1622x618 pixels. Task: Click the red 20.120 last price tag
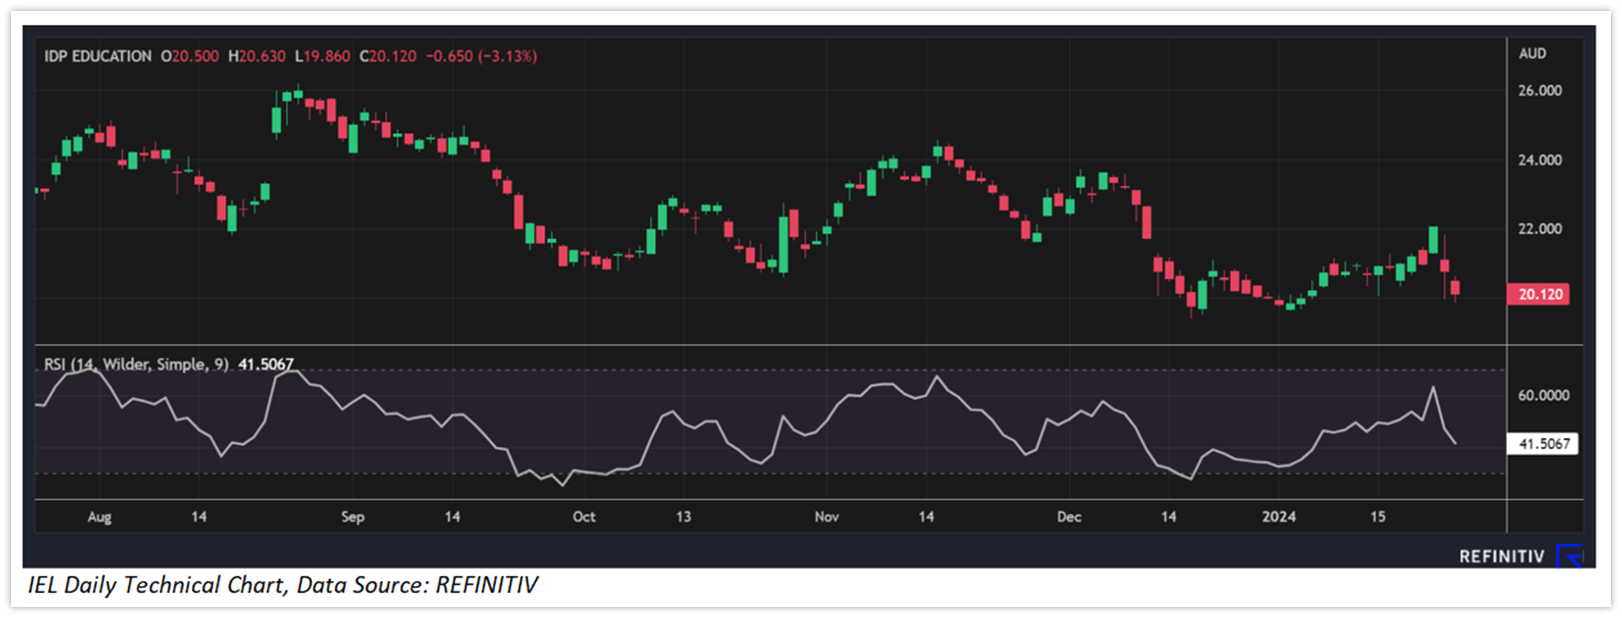coord(1539,294)
